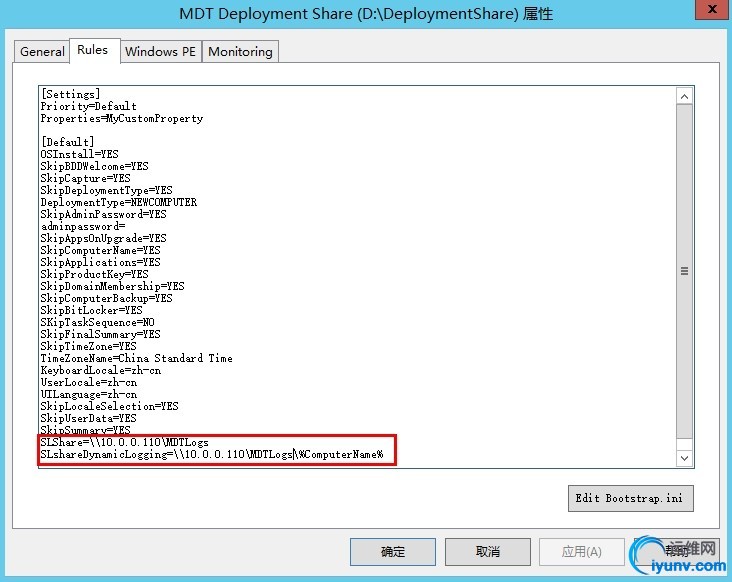732x582 pixels.
Task: Click the [Default] section header
Action: (x=68, y=141)
